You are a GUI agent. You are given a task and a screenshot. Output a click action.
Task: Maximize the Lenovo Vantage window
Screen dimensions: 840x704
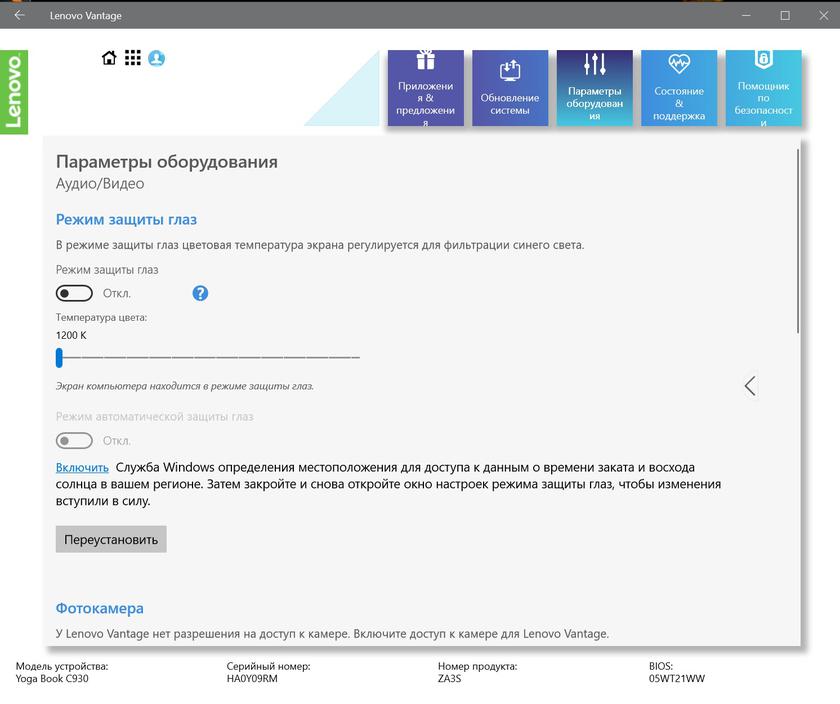coord(785,15)
